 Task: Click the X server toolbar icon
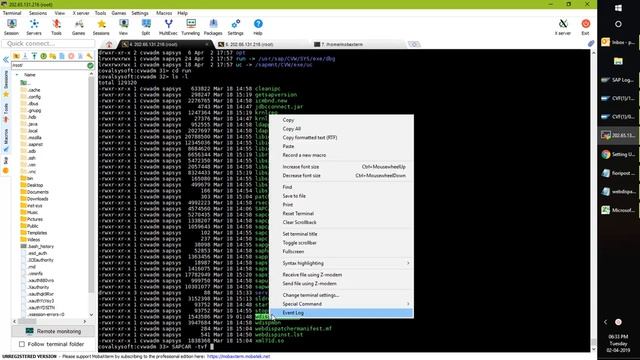(563, 27)
